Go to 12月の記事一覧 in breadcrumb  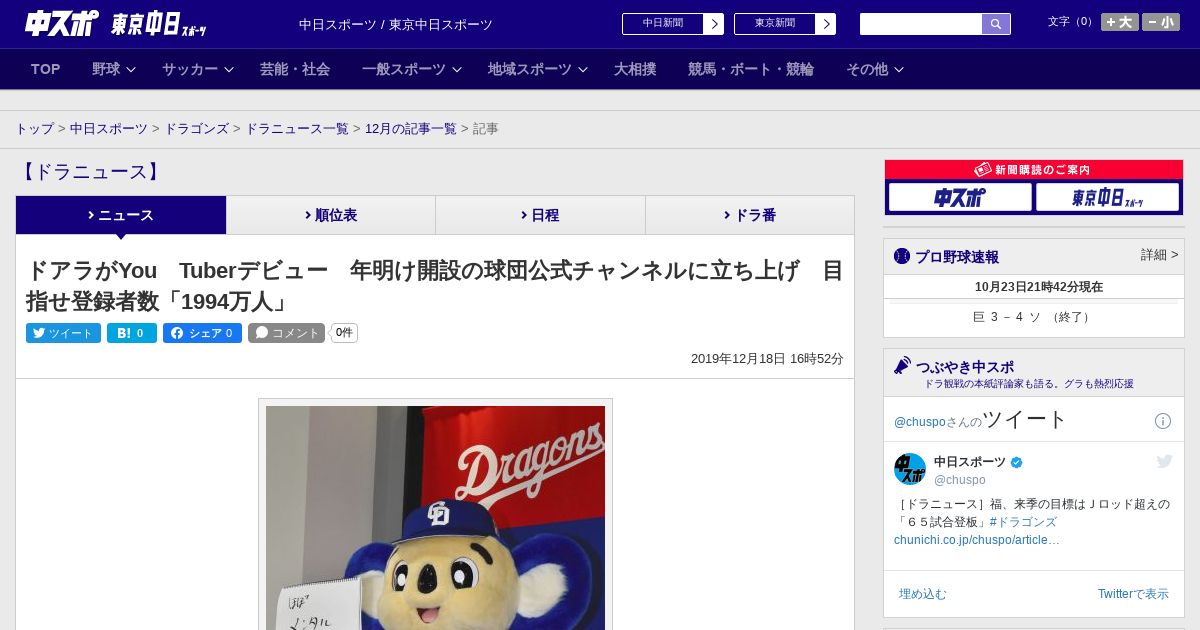point(411,129)
